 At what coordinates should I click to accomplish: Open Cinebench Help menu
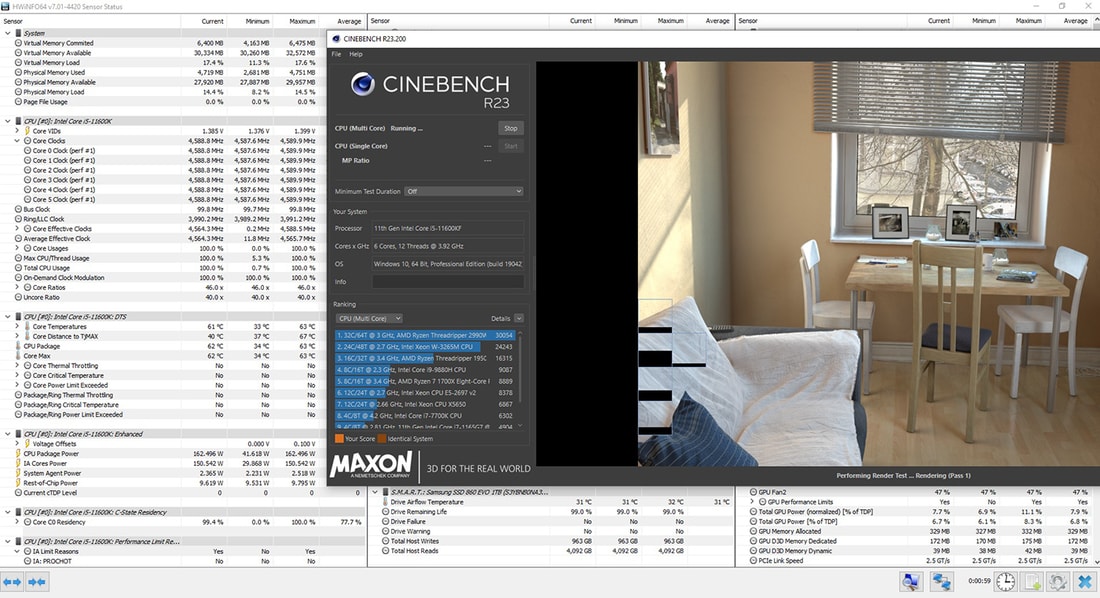(356, 54)
